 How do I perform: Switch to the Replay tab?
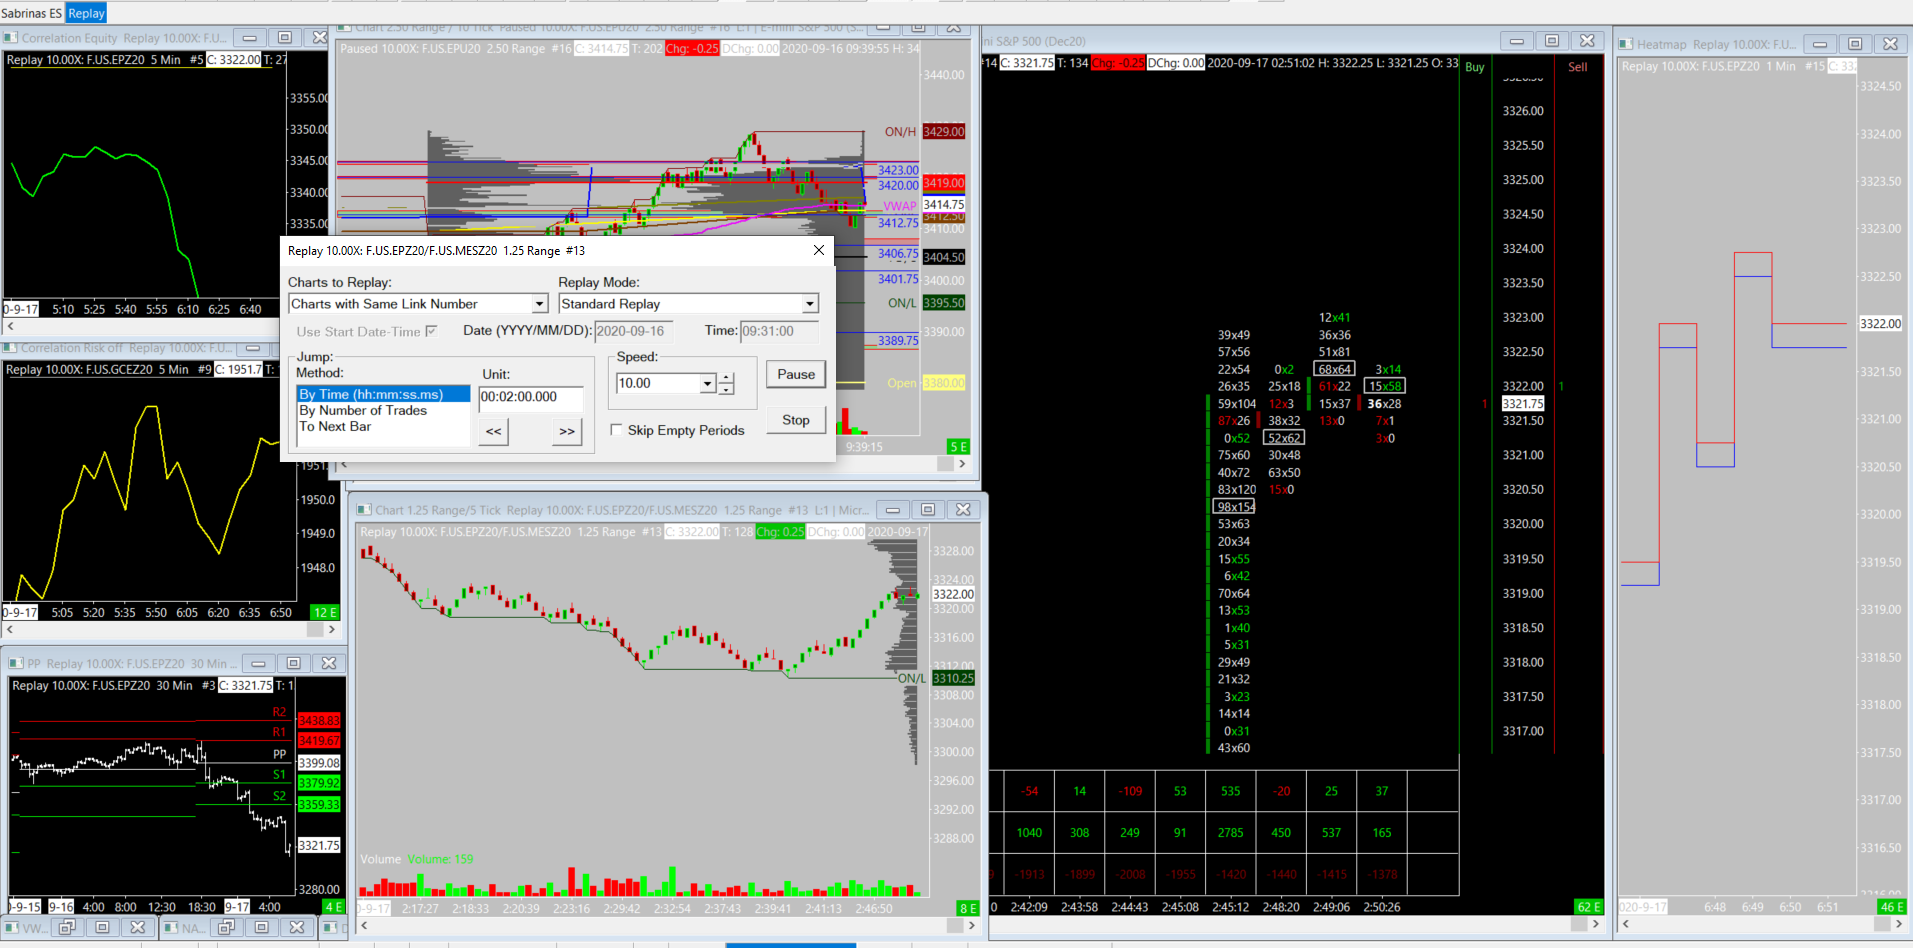[x=86, y=13]
